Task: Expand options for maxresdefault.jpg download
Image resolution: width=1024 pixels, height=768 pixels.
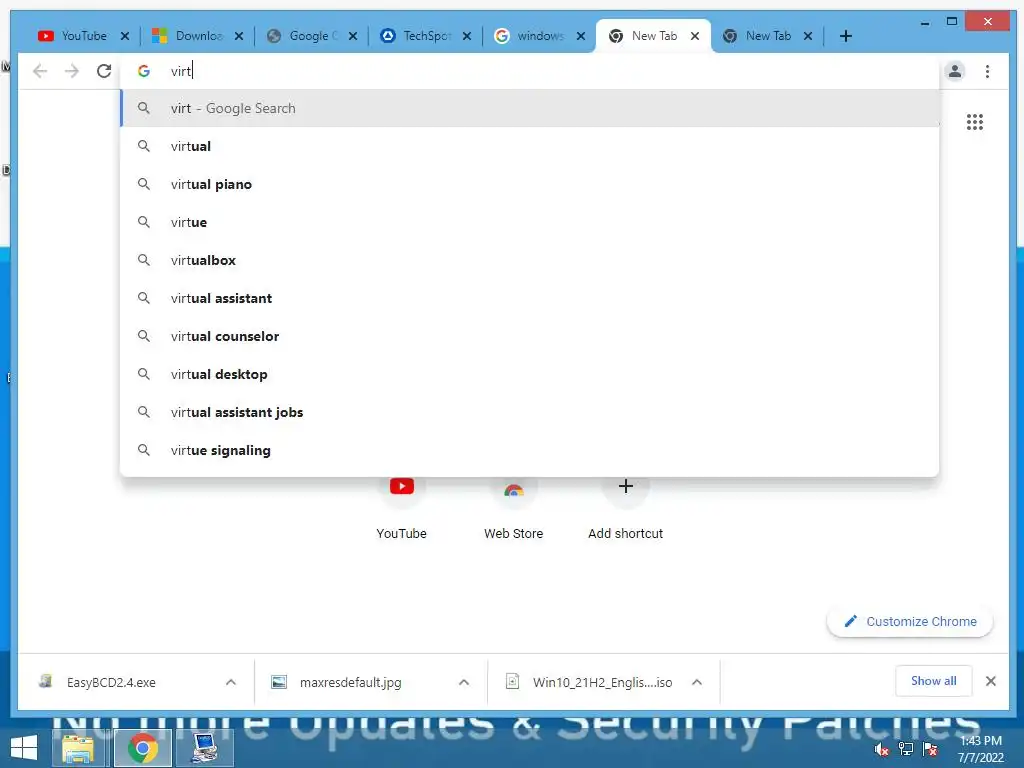Action: [x=464, y=682]
